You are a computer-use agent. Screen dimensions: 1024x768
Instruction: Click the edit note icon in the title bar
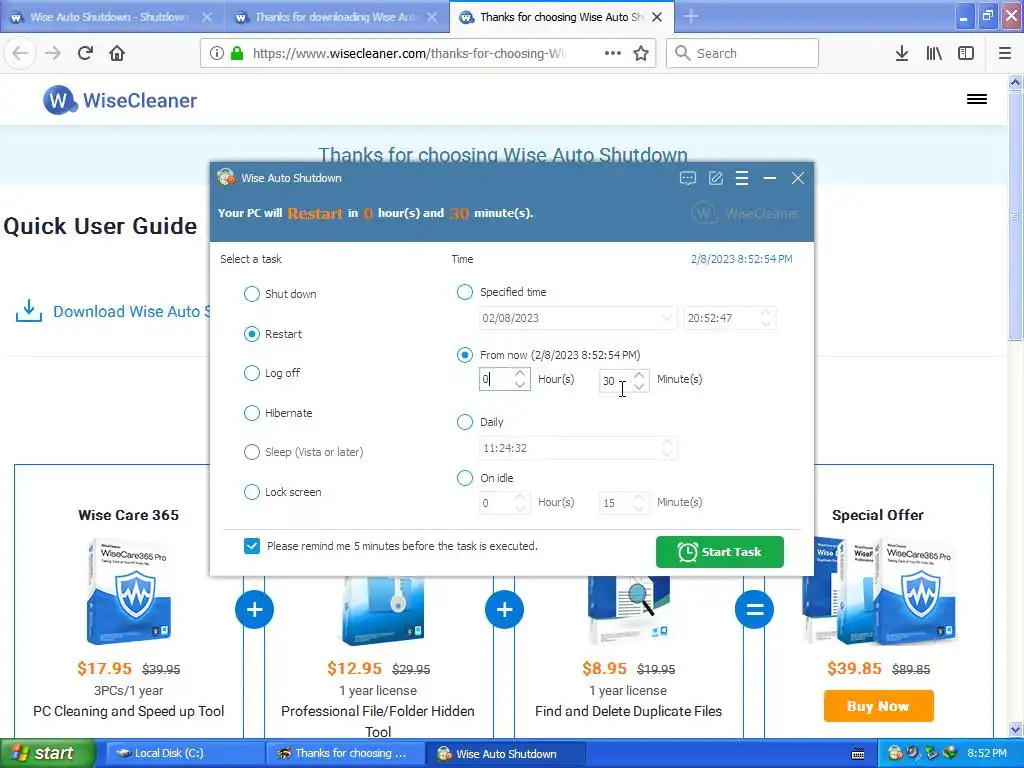point(716,178)
